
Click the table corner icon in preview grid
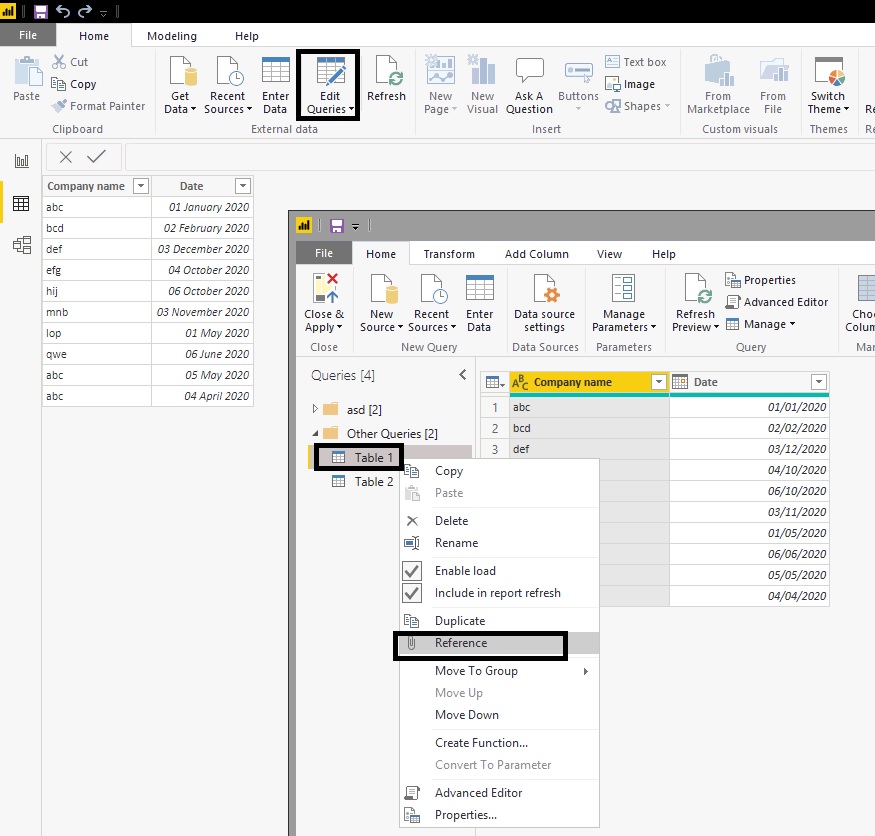[x=494, y=382]
